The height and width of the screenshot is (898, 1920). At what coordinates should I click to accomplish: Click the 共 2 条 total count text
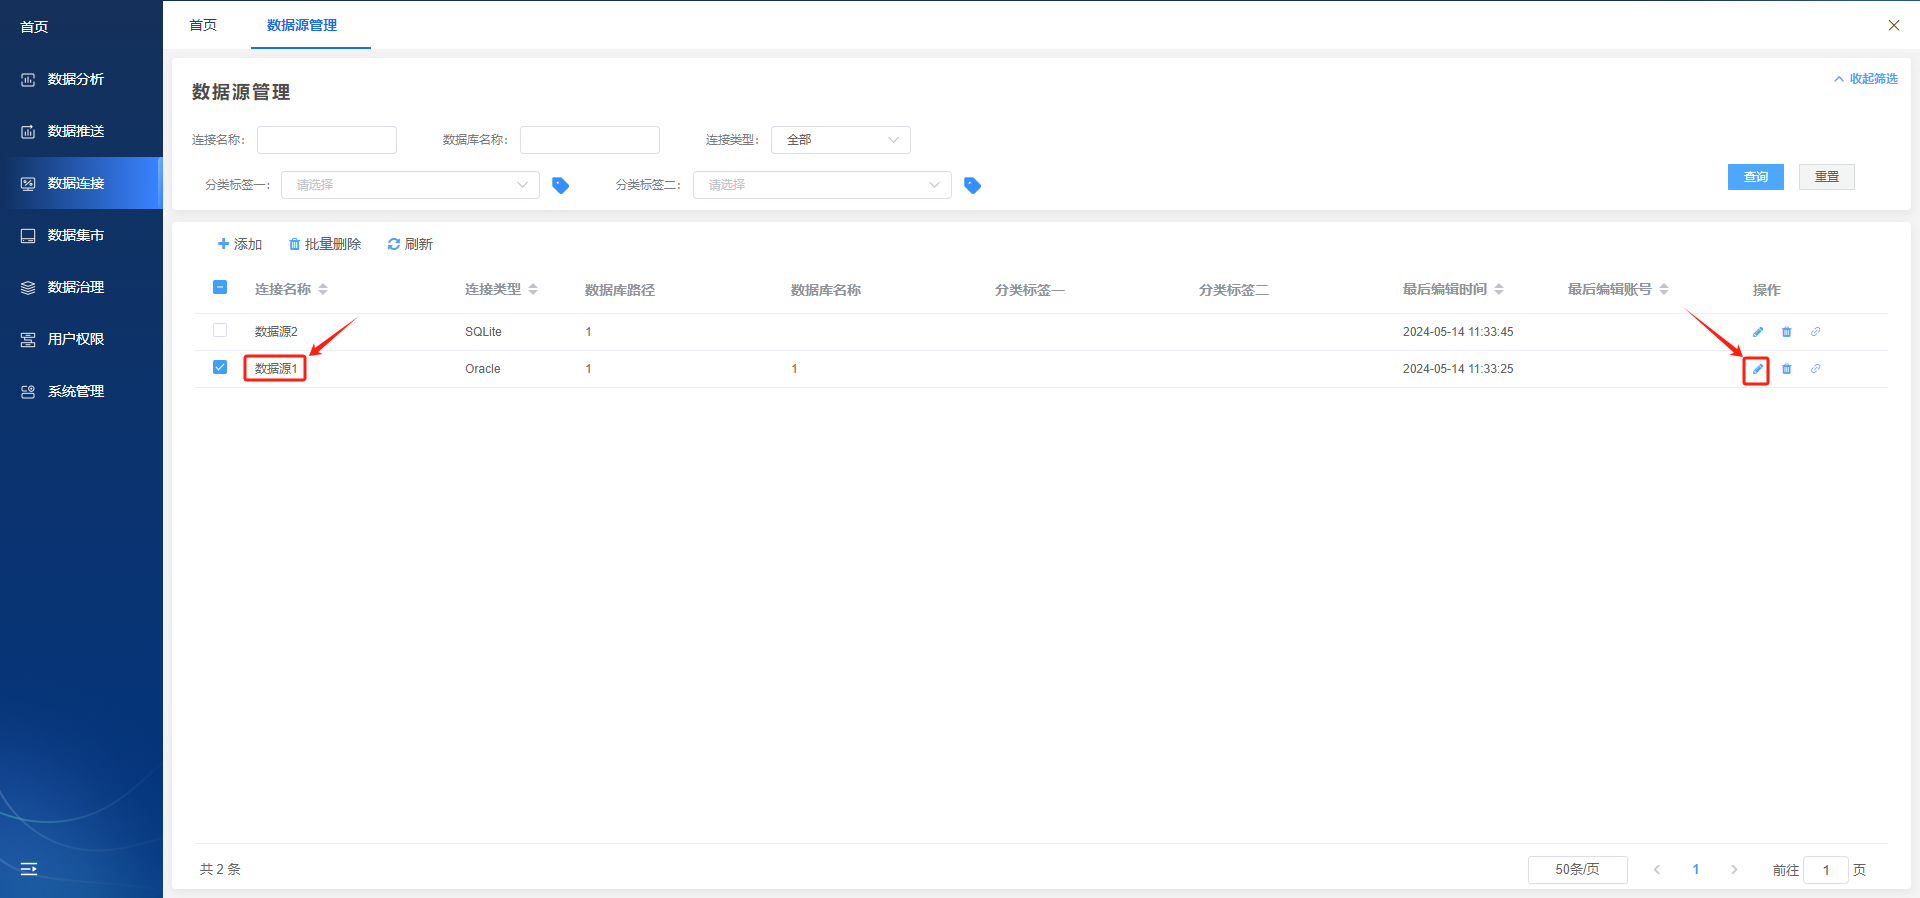[220, 870]
